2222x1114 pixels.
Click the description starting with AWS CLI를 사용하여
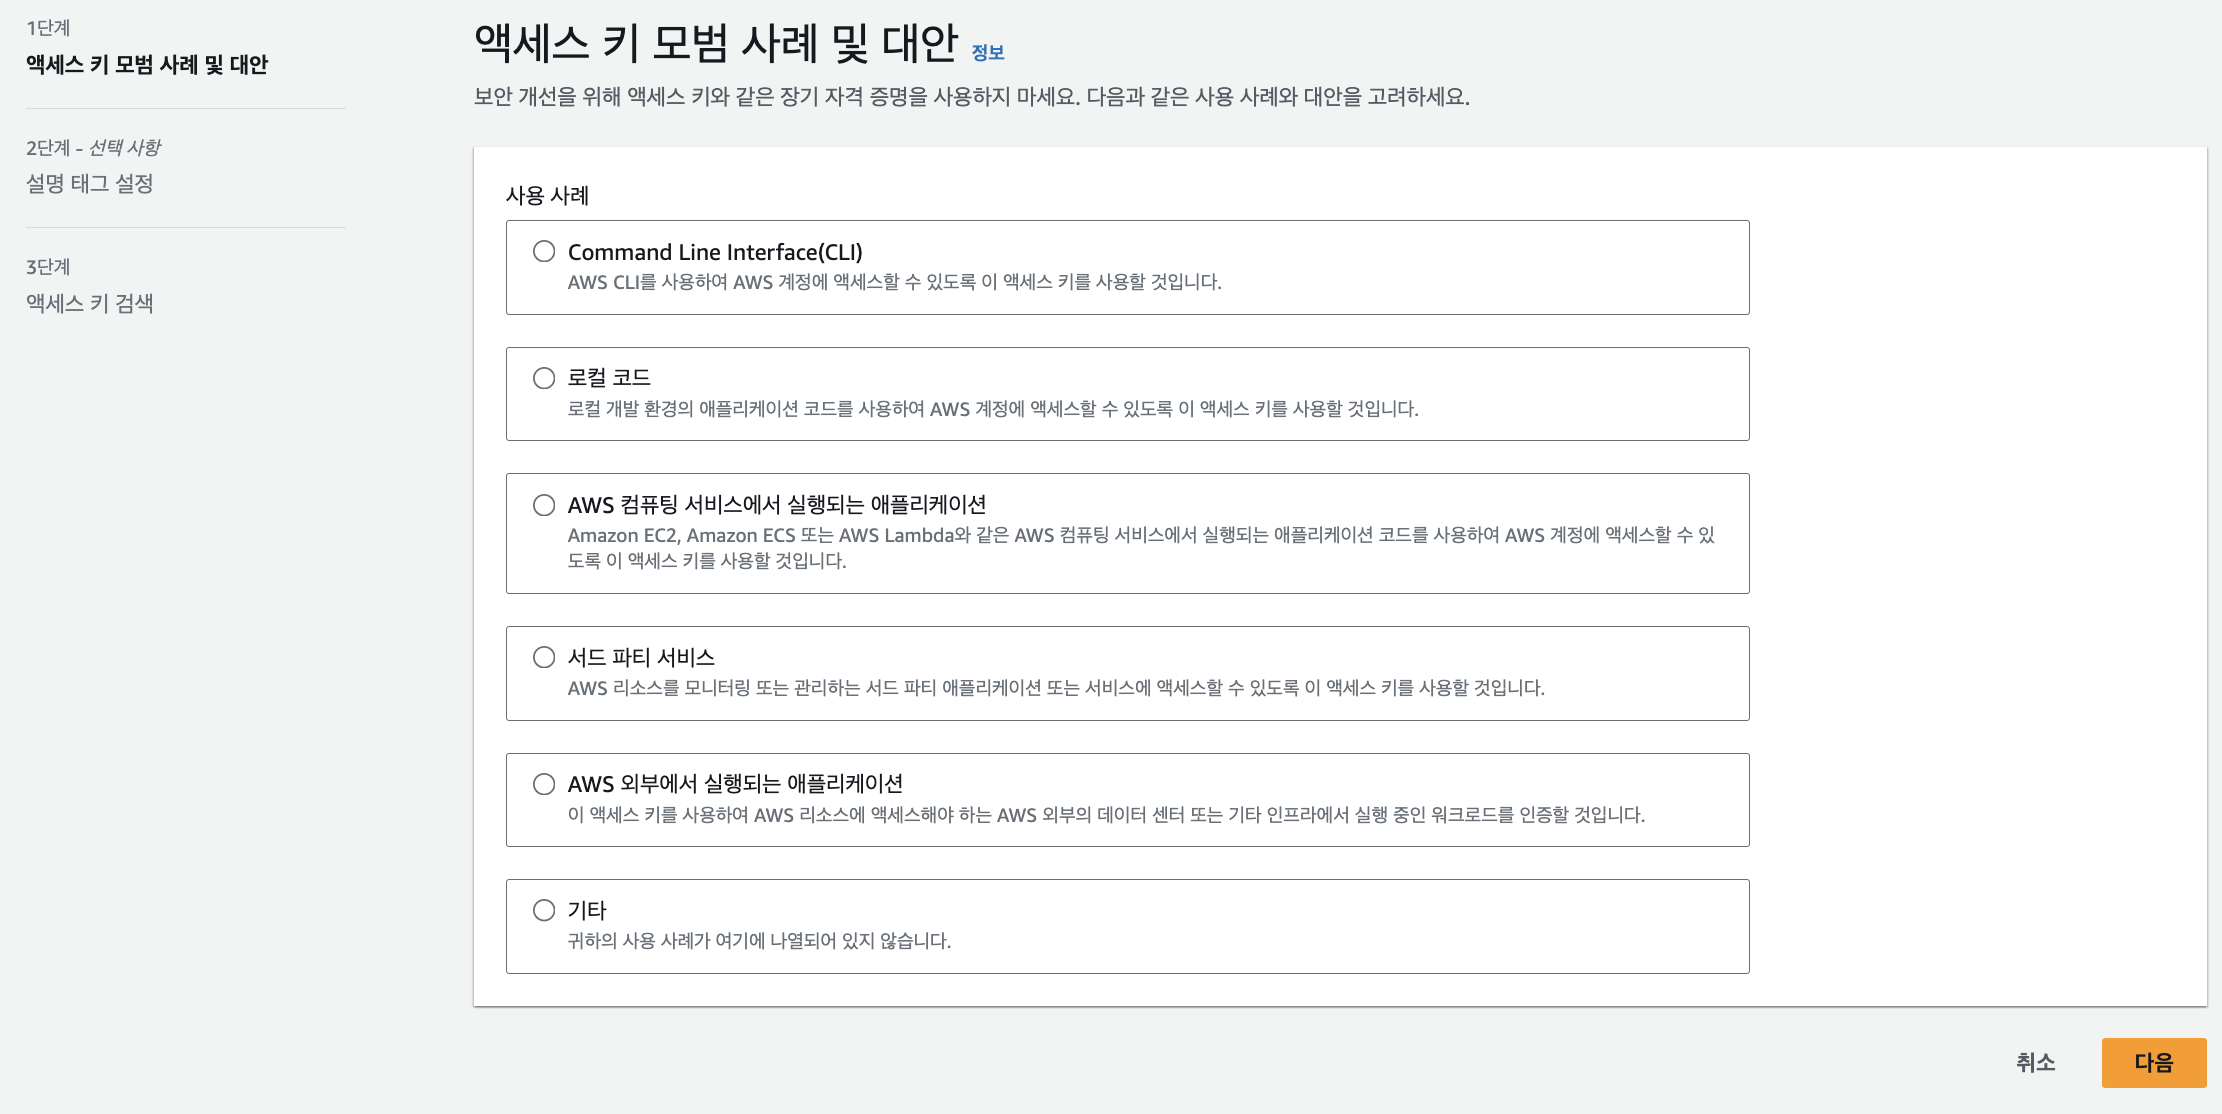[x=895, y=282]
